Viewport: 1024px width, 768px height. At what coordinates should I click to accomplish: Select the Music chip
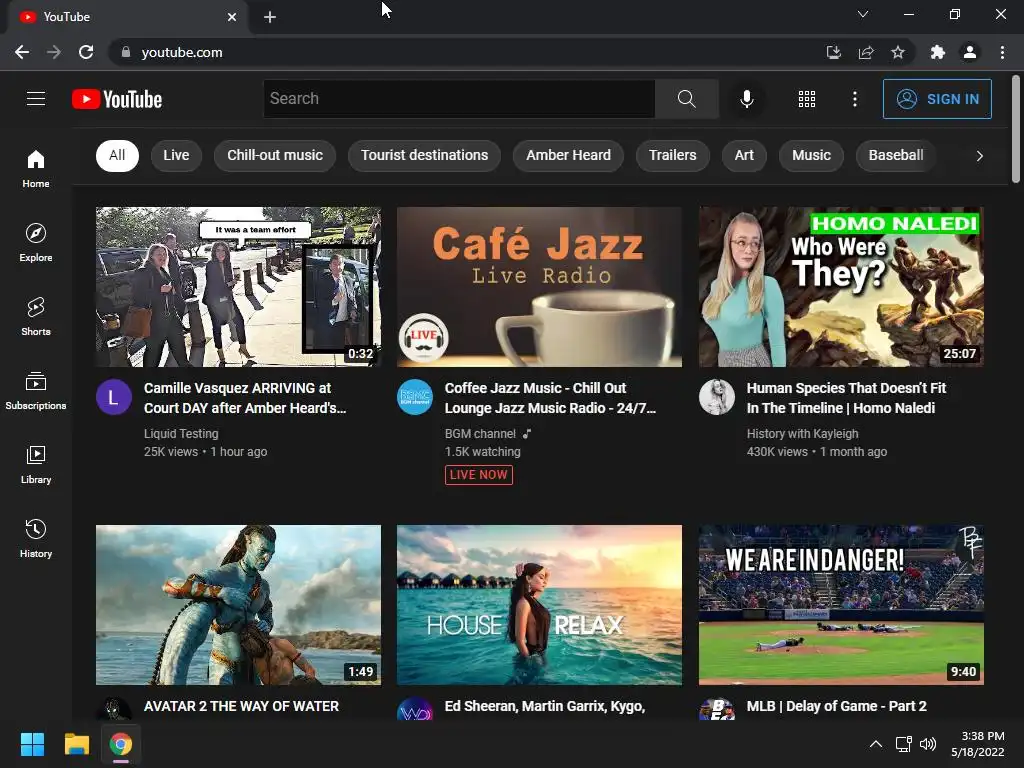coord(811,155)
